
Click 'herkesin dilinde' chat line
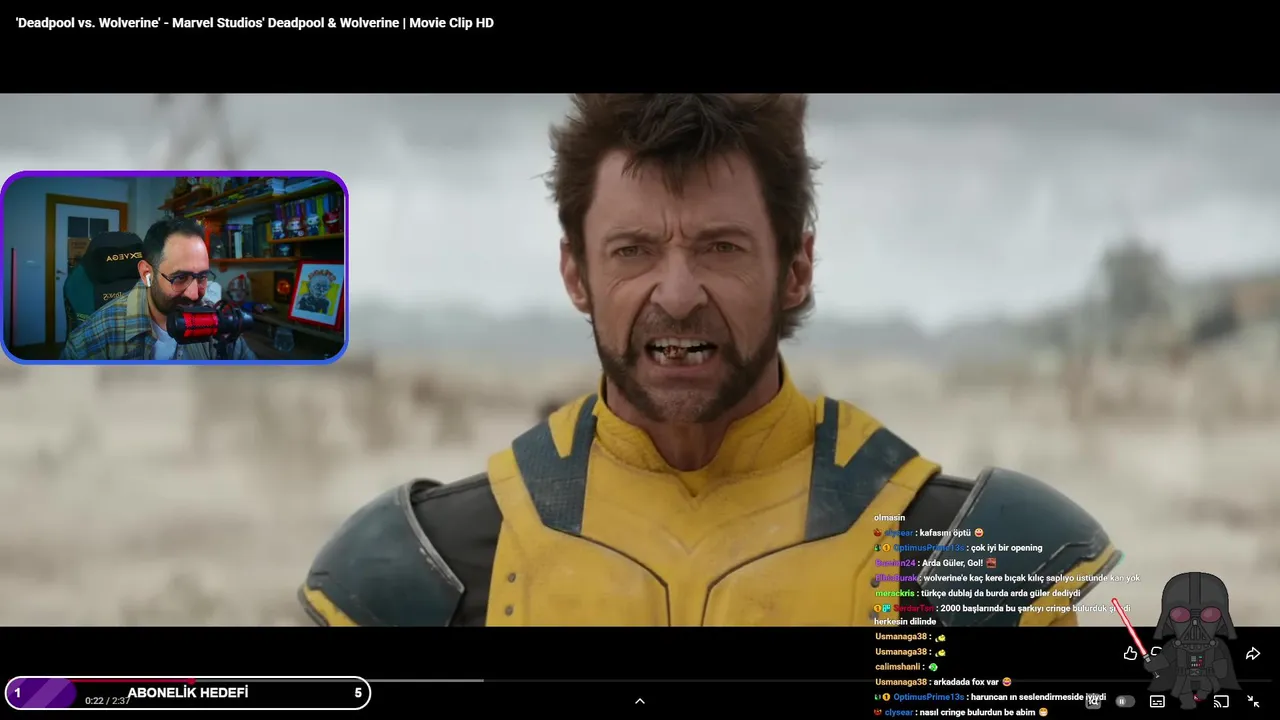click(x=905, y=622)
